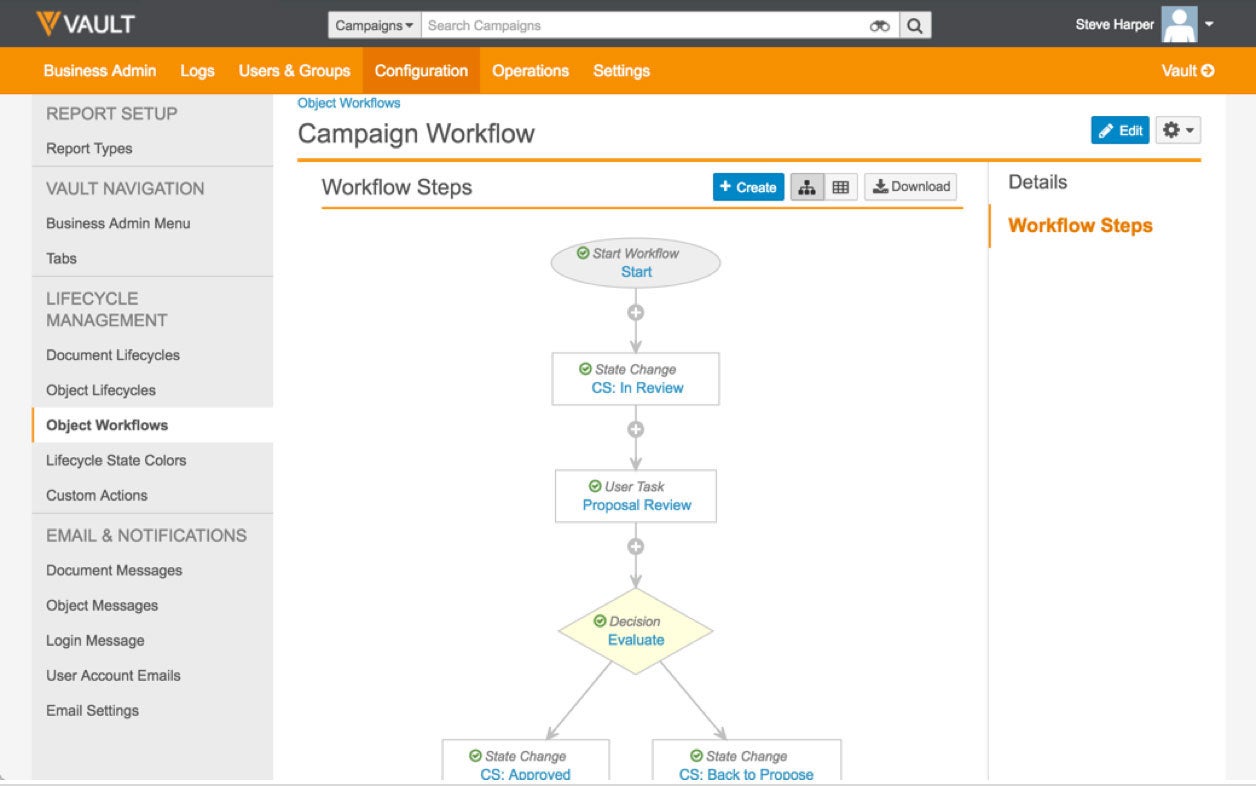Open the Users & Groups tab
Image resolution: width=1256 pixels, height=786 pixels.
pos(294,71)
